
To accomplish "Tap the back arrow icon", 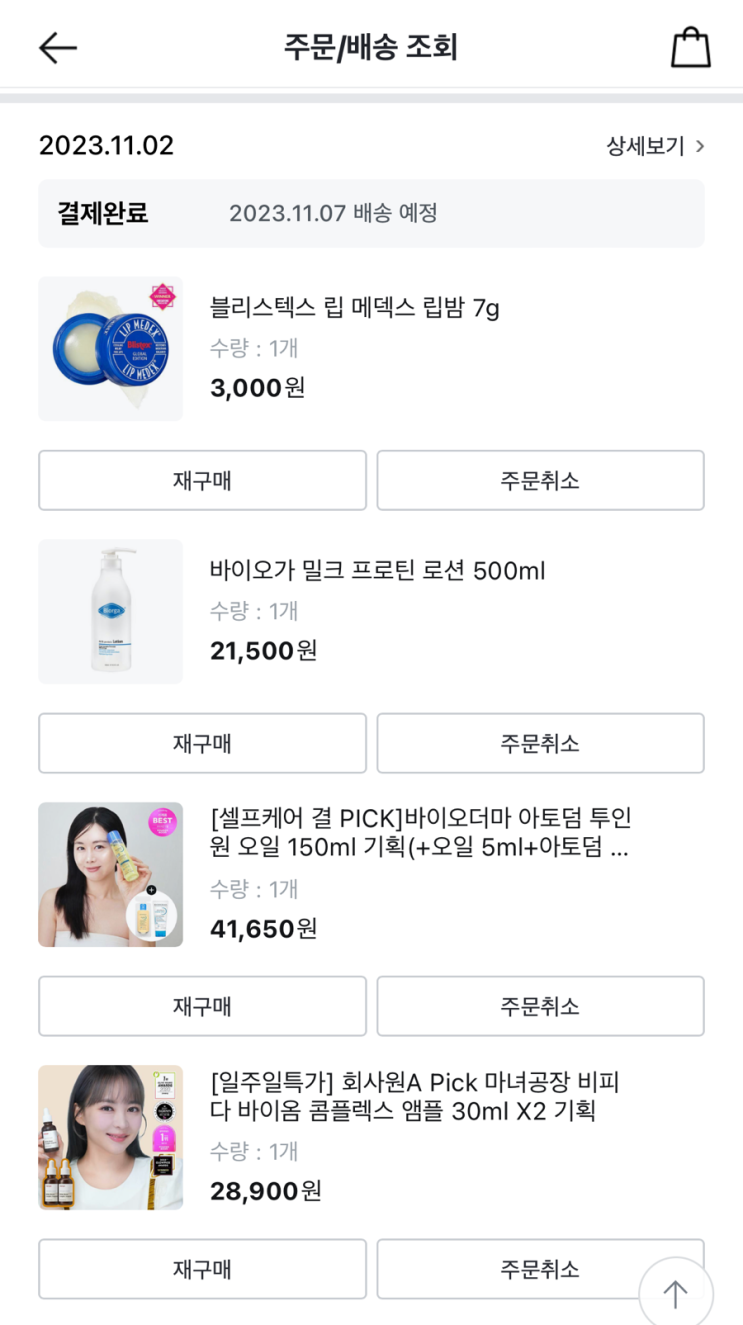I will [x=58, y=47].
